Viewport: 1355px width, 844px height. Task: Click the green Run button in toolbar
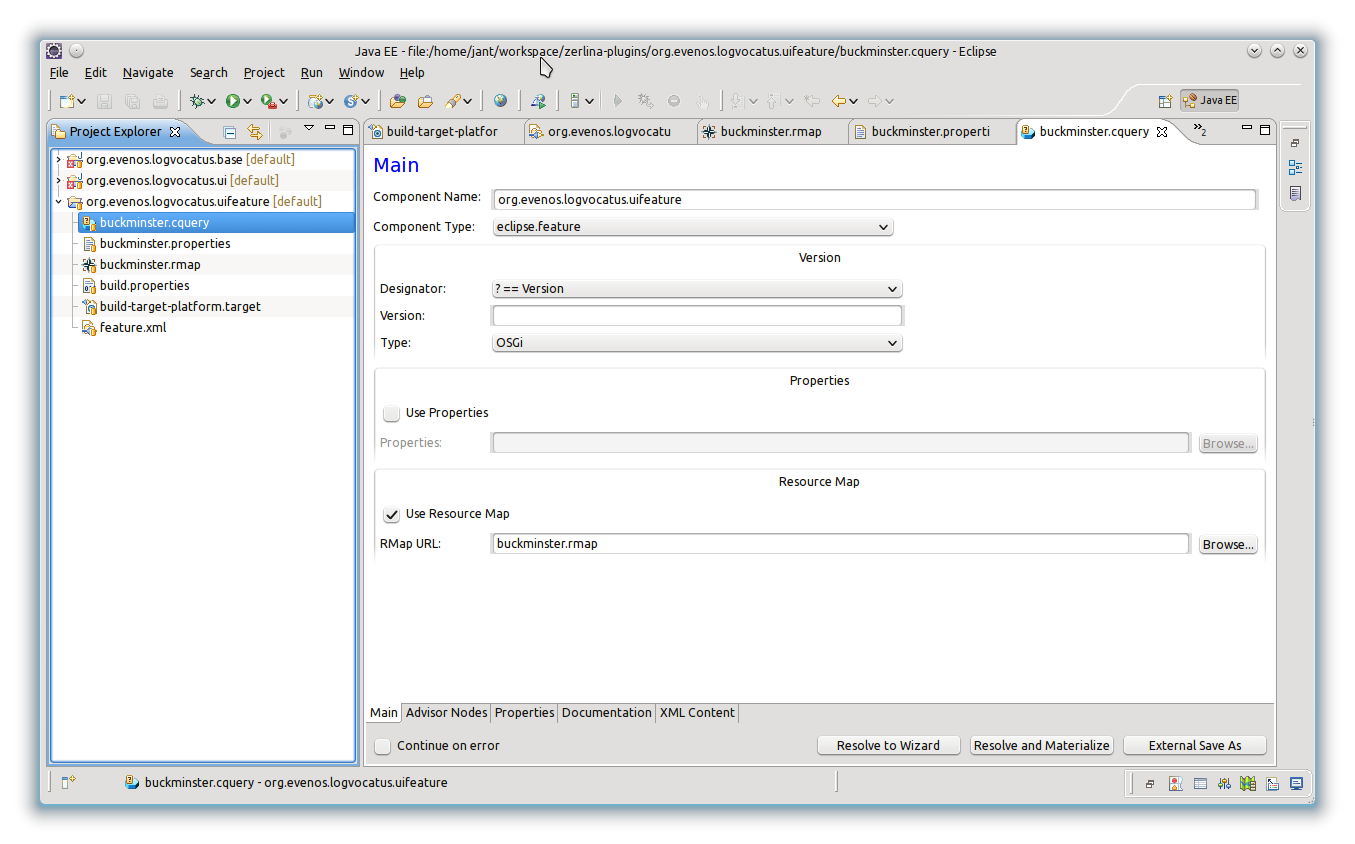pyautogui.click(x=233, y=101)
